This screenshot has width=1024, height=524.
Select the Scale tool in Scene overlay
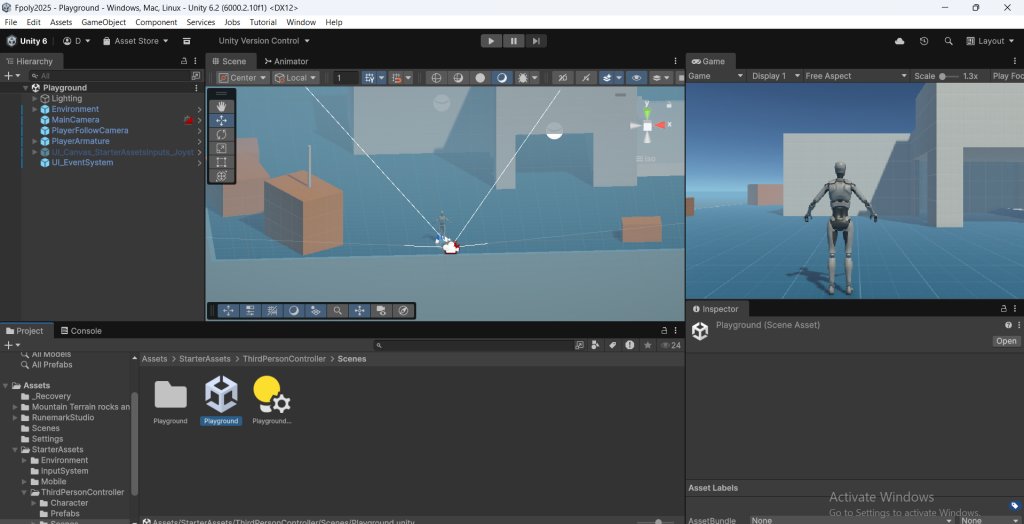click(221, 148)
